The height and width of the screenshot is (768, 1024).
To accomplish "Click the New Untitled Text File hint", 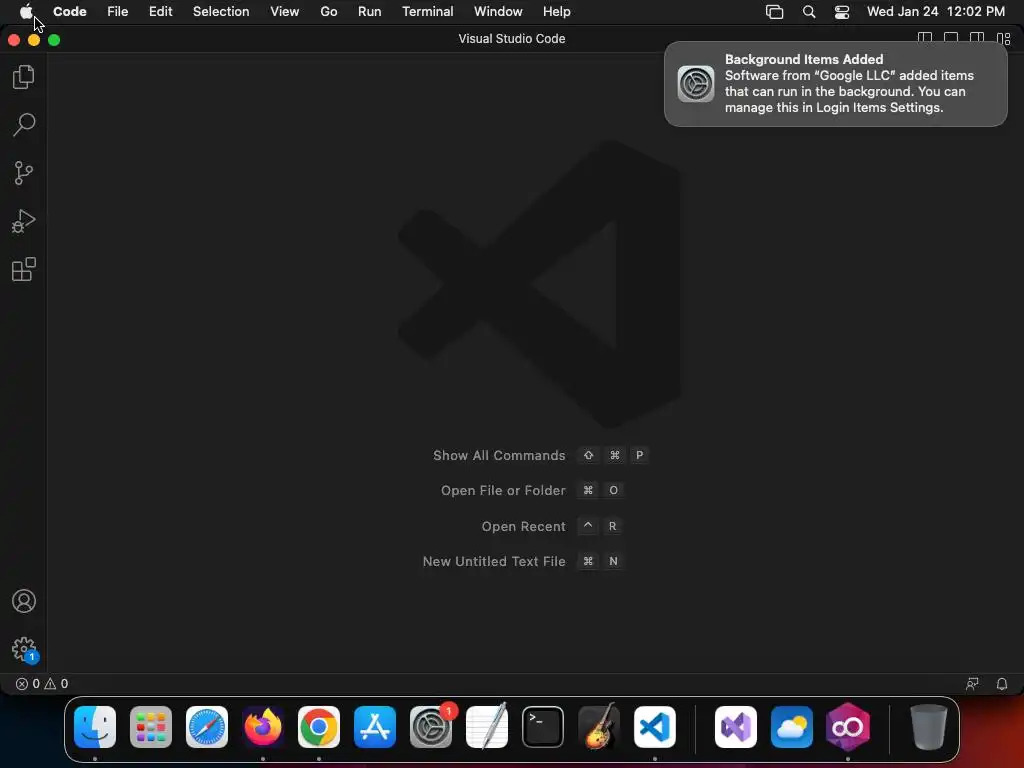I will point(523,562).
